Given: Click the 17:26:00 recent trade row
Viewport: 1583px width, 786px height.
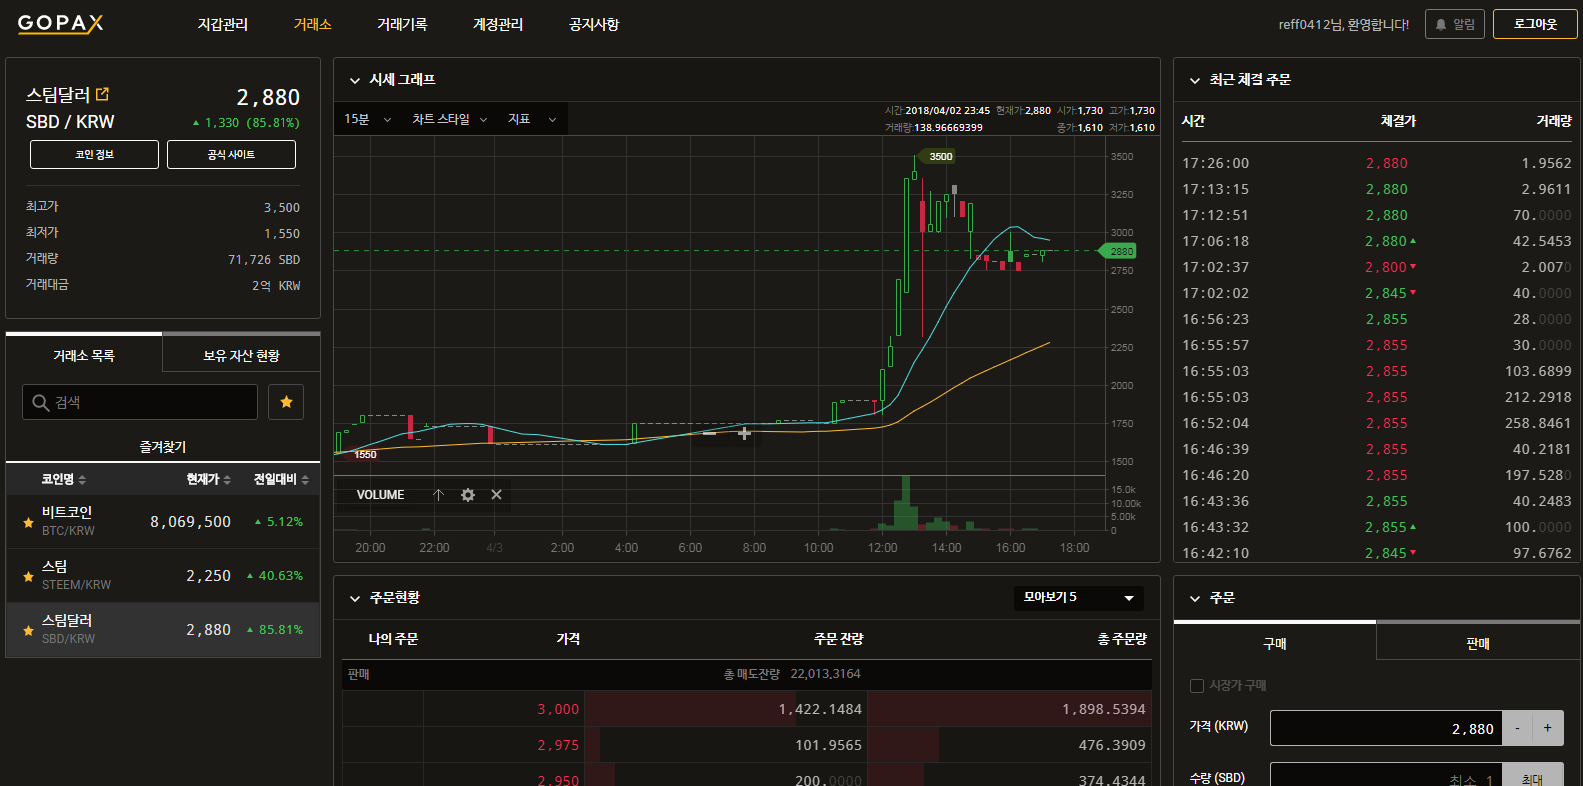Looking at the screenshot, I should pyautogui.click(x=1377, y=163).
